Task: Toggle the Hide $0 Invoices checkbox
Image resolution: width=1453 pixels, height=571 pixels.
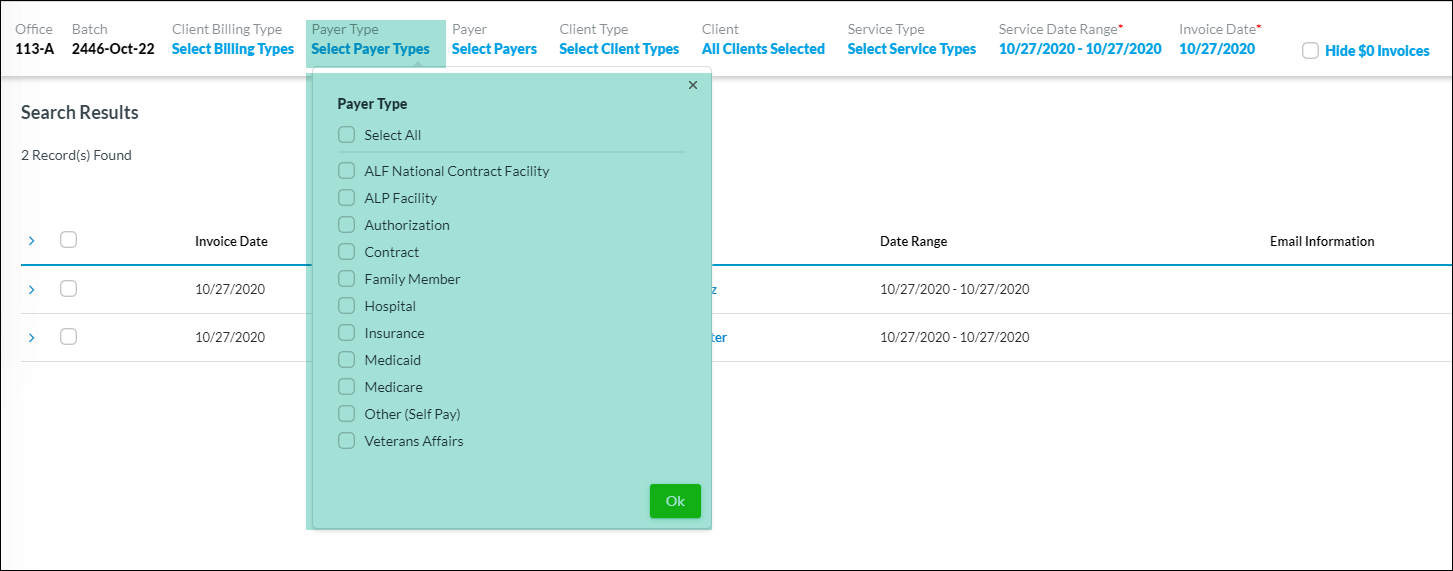Action: pos(1310,51)
